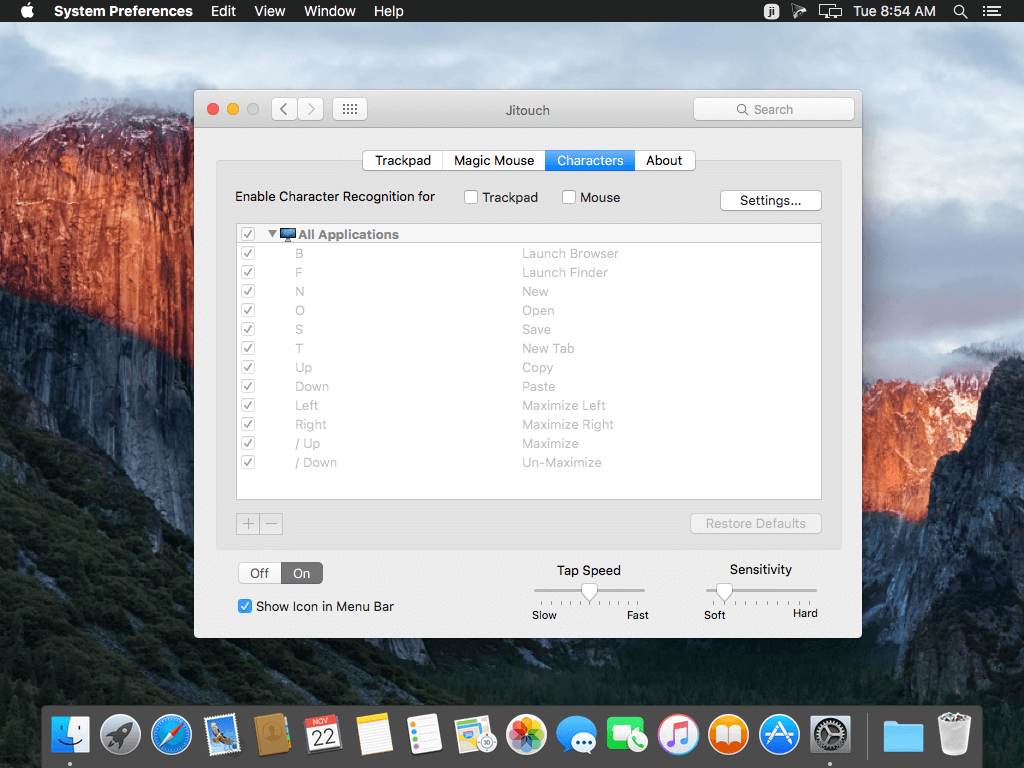
Task: Open Maps in the Dock
Action: pos(475,734)
